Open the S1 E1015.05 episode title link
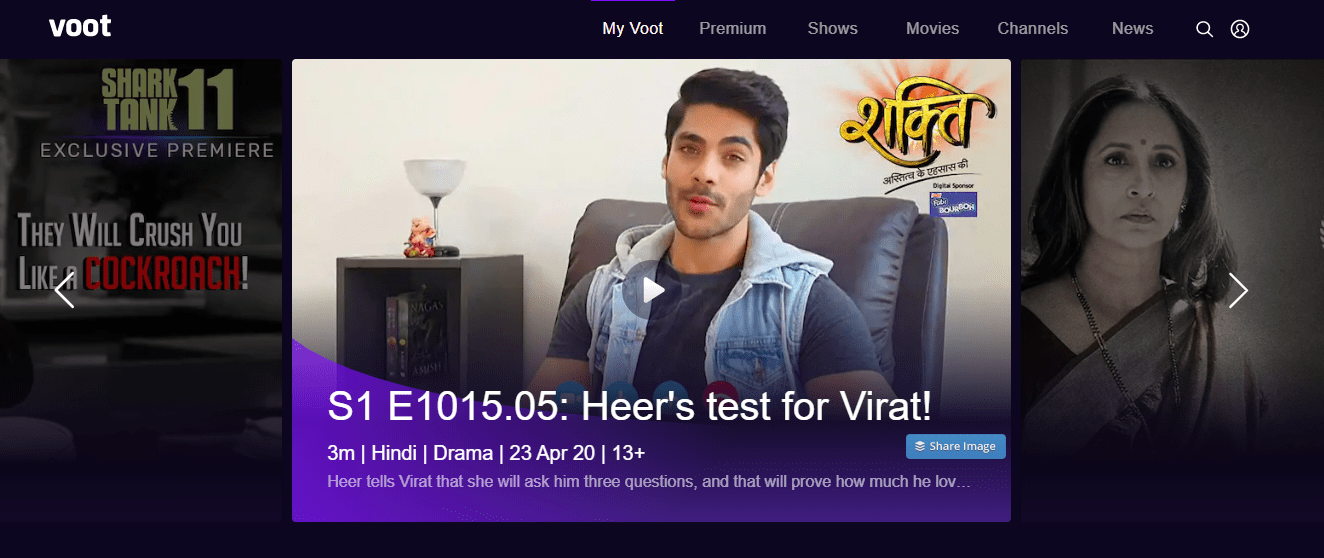The image size is (1324, 558). coord(630,406)
